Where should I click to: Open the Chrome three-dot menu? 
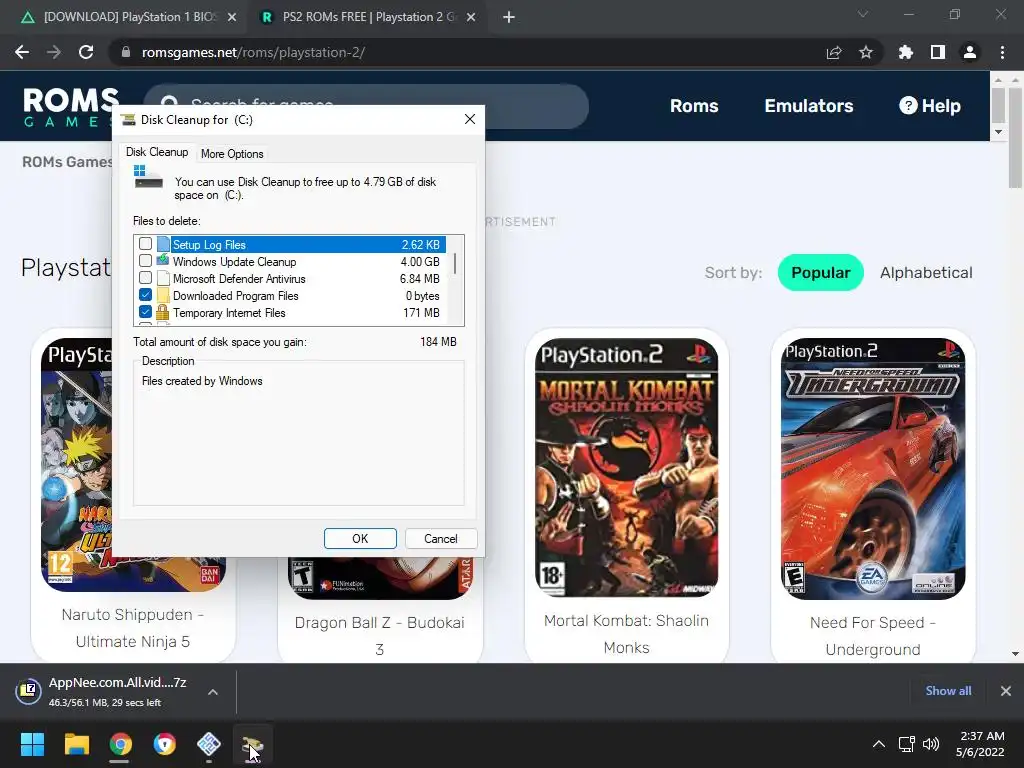tap(1002, 52)
